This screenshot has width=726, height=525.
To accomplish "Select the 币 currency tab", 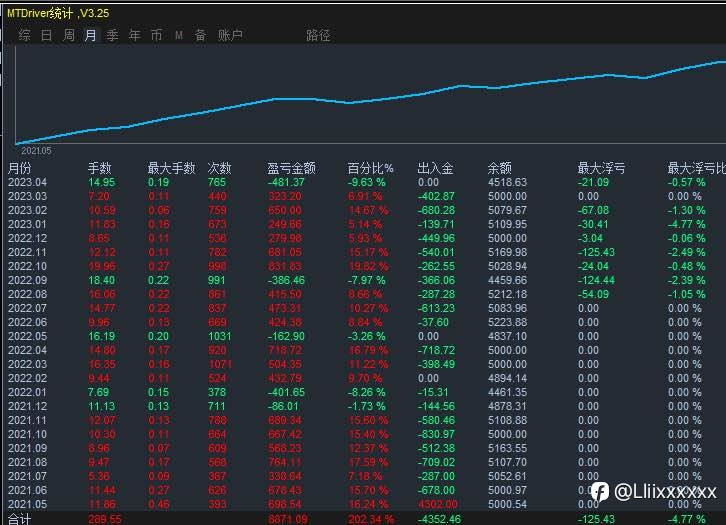I will pos(156,35).
